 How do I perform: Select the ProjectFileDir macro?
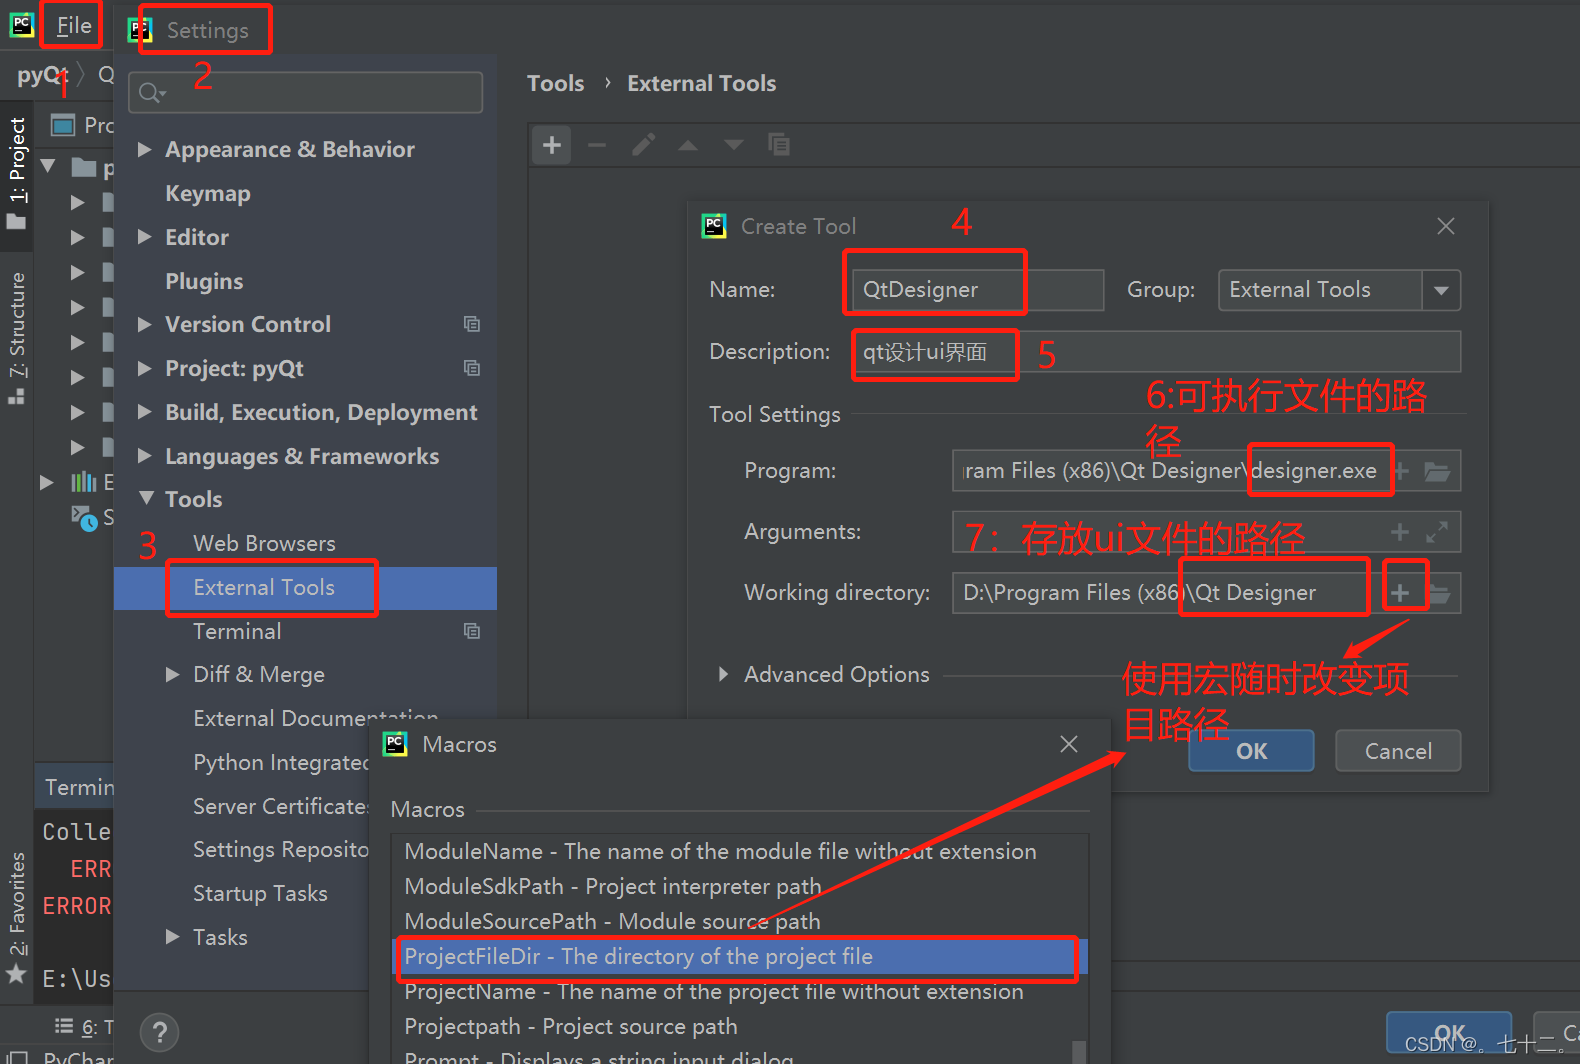click(x=738, y=957)
